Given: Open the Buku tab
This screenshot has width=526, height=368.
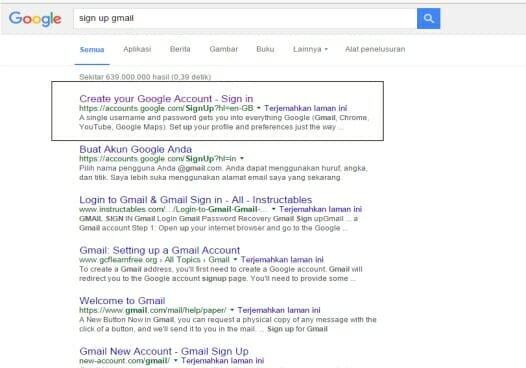Looking at the screenshot, I should coord(265,49).
